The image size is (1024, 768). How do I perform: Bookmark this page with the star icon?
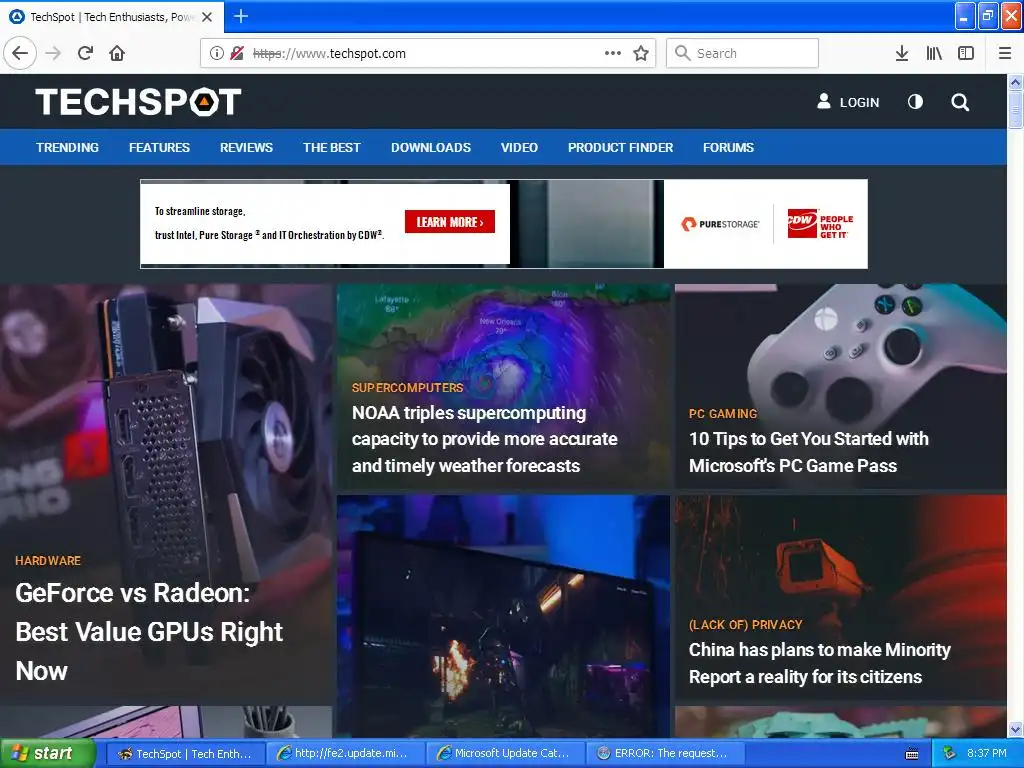click(641, 53)
